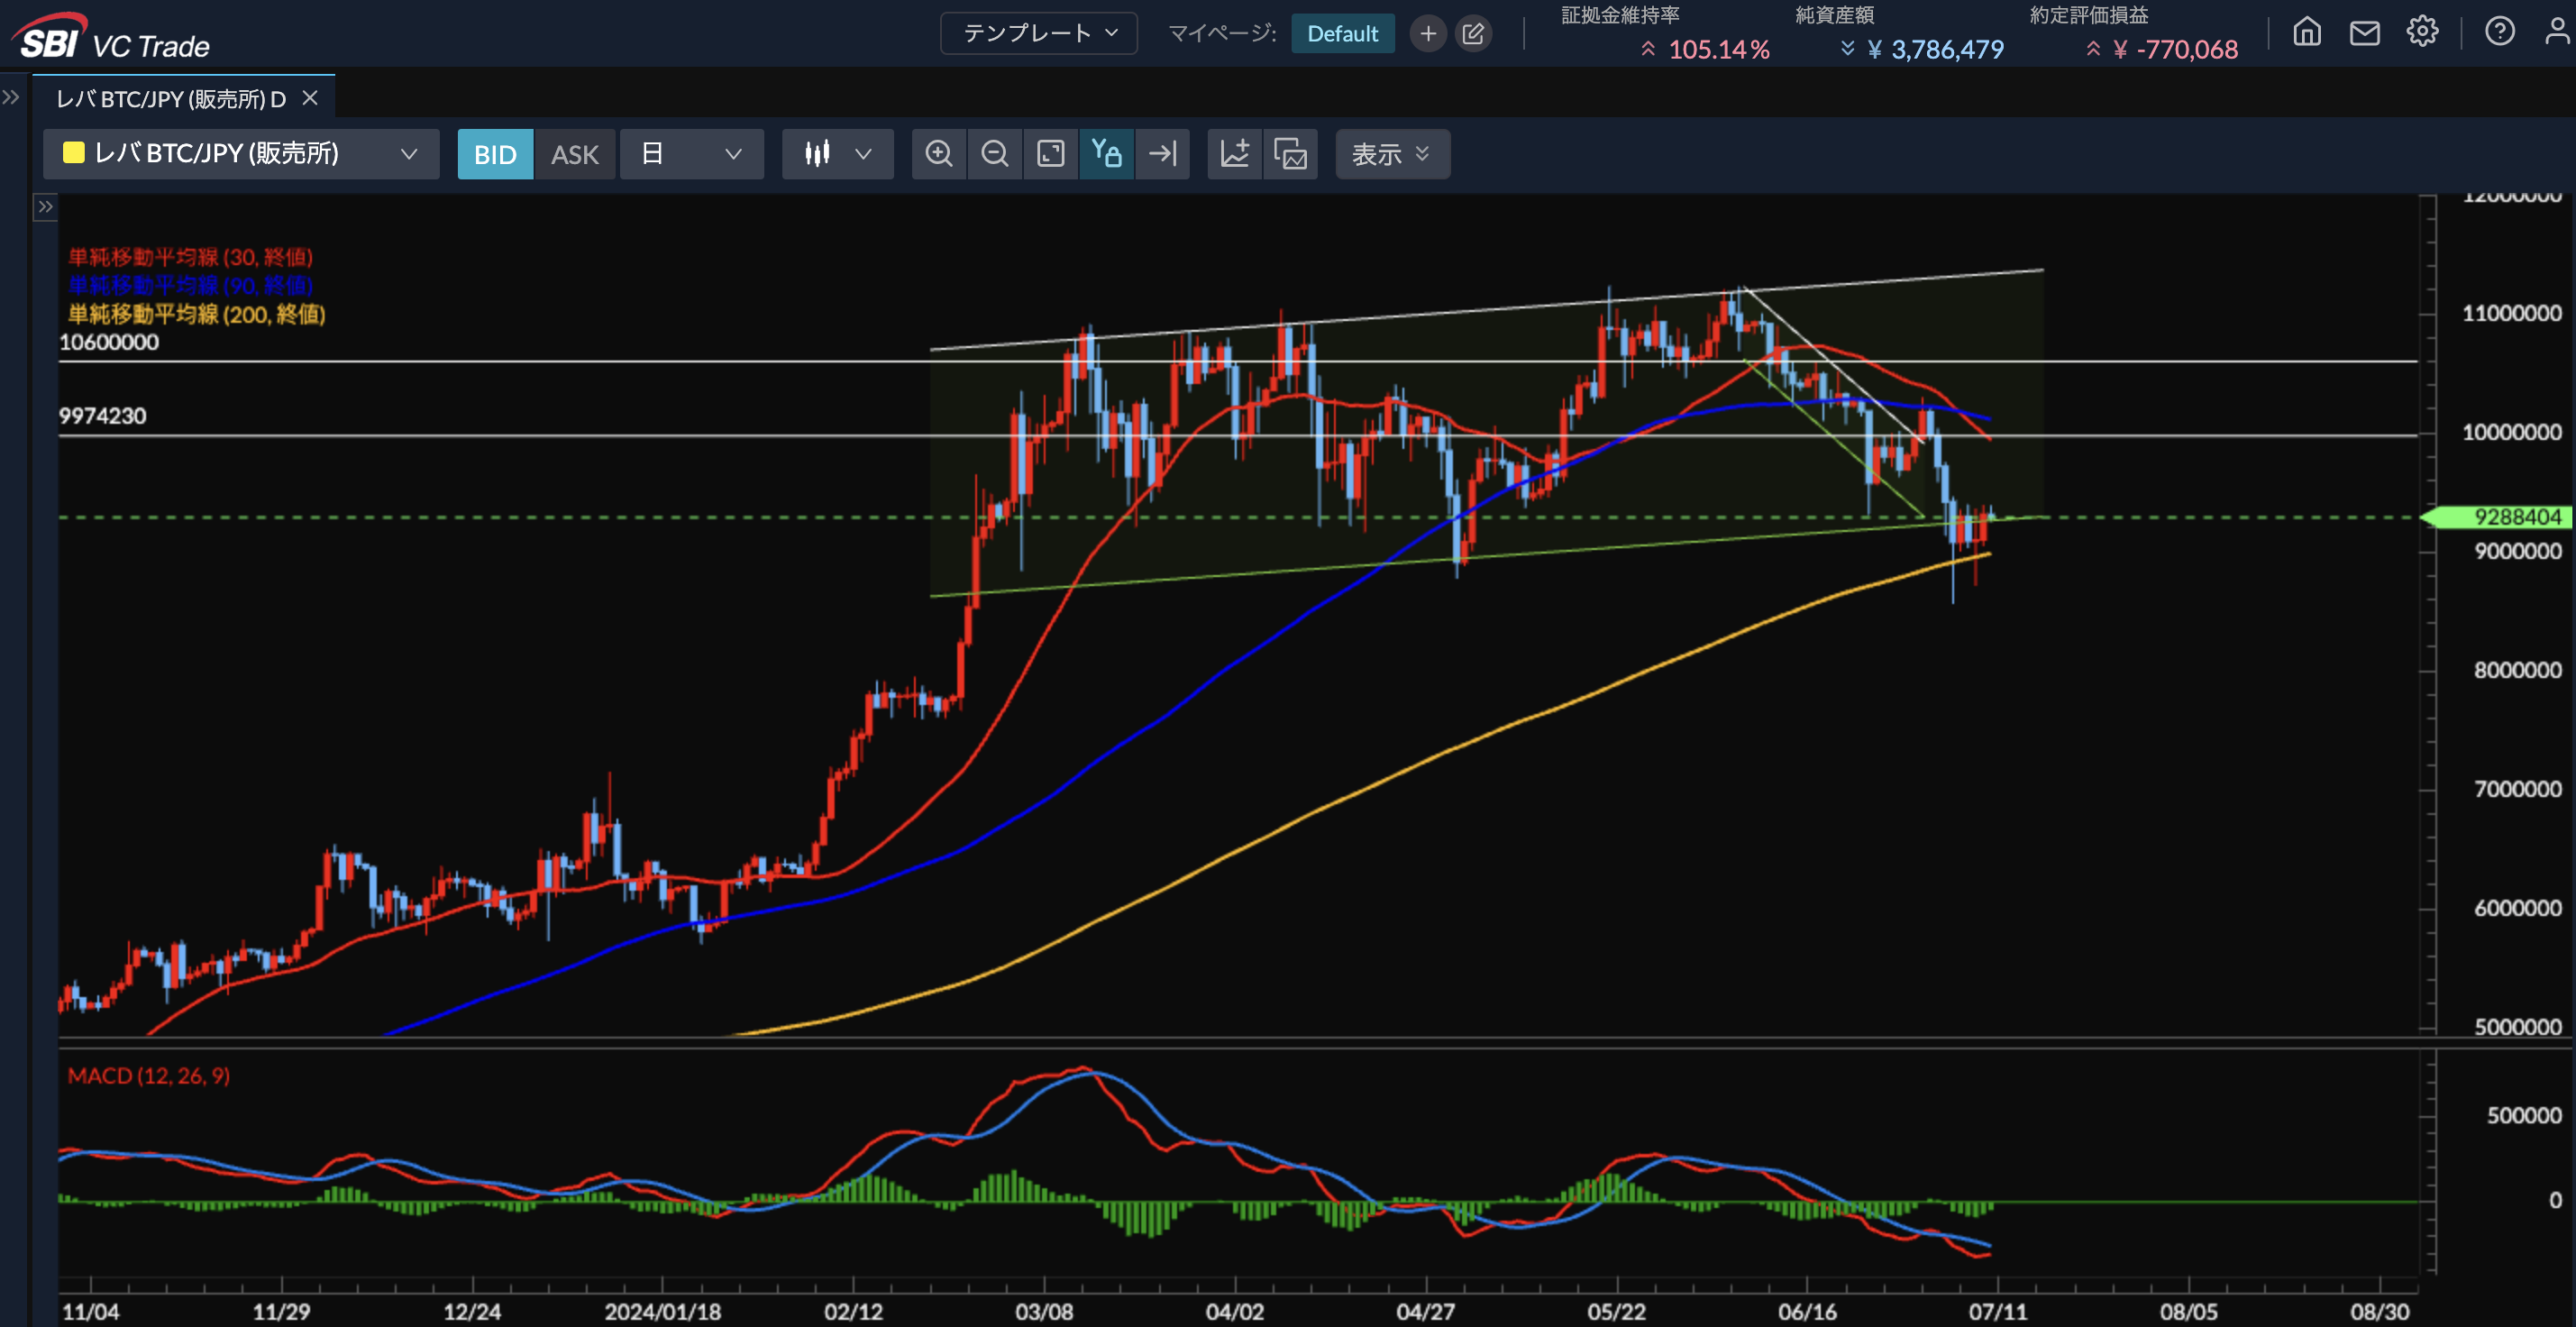Click the save chart image icon

(1290, 154)
